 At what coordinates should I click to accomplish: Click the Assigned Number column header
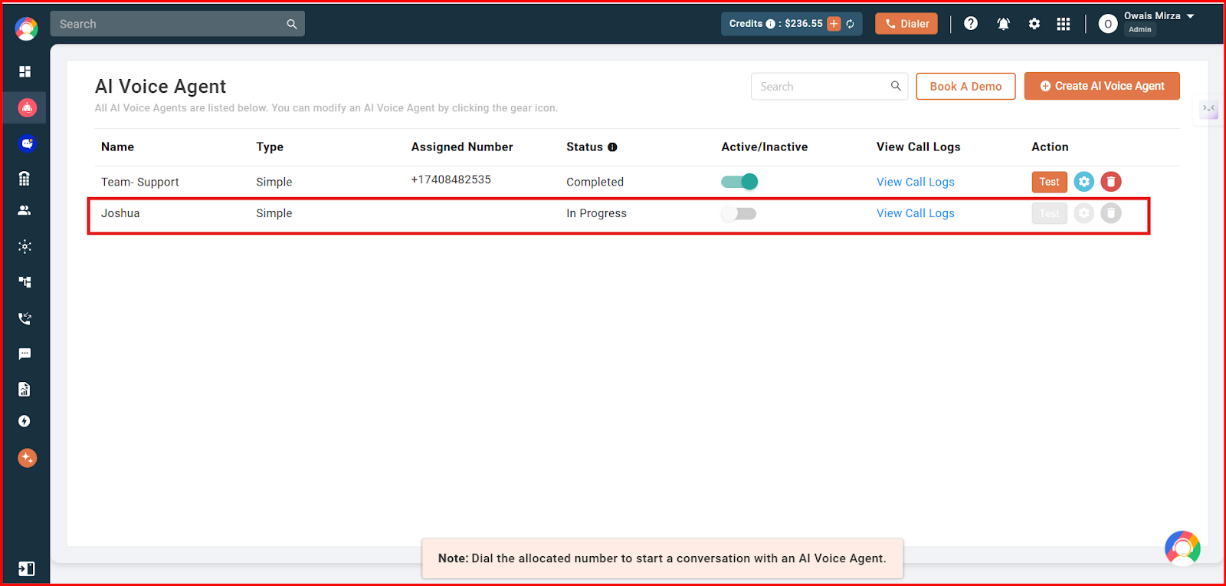(462, 147)
